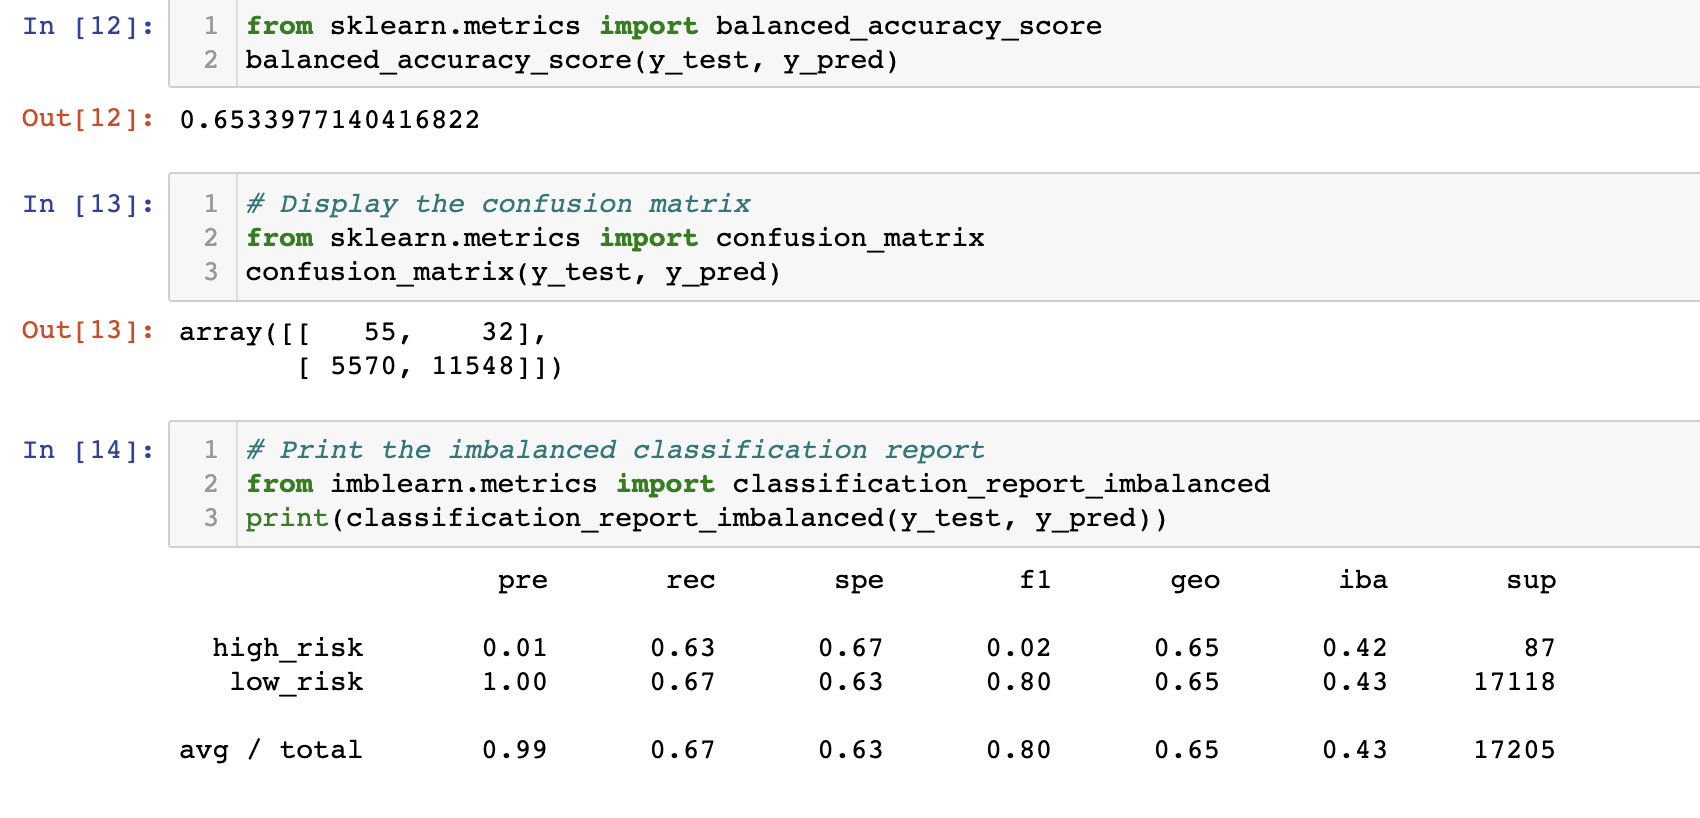Viewport: 1700px width, 818px height.
Task: Click the f1 column header
Action: [x=1035, y=579]
